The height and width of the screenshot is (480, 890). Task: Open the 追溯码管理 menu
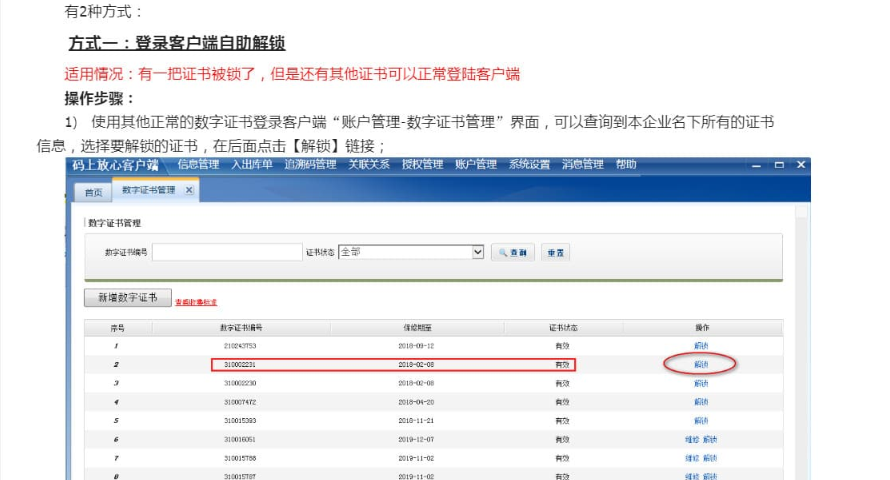tap(310, 165)
